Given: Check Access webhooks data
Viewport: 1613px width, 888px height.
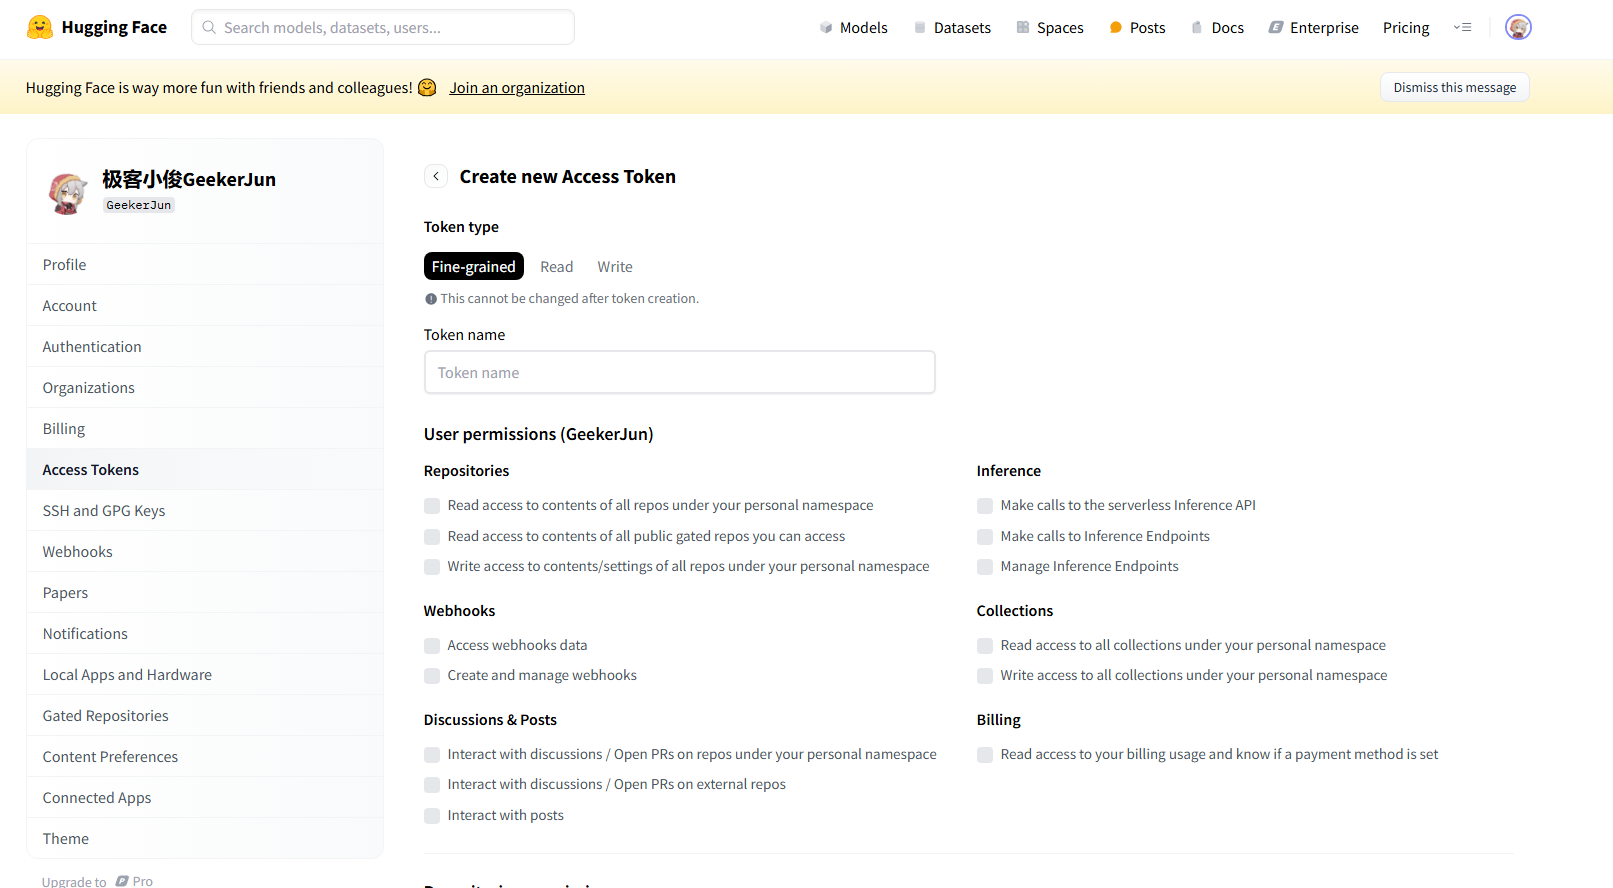Looking at the screenshot, I should coord(432,646).
